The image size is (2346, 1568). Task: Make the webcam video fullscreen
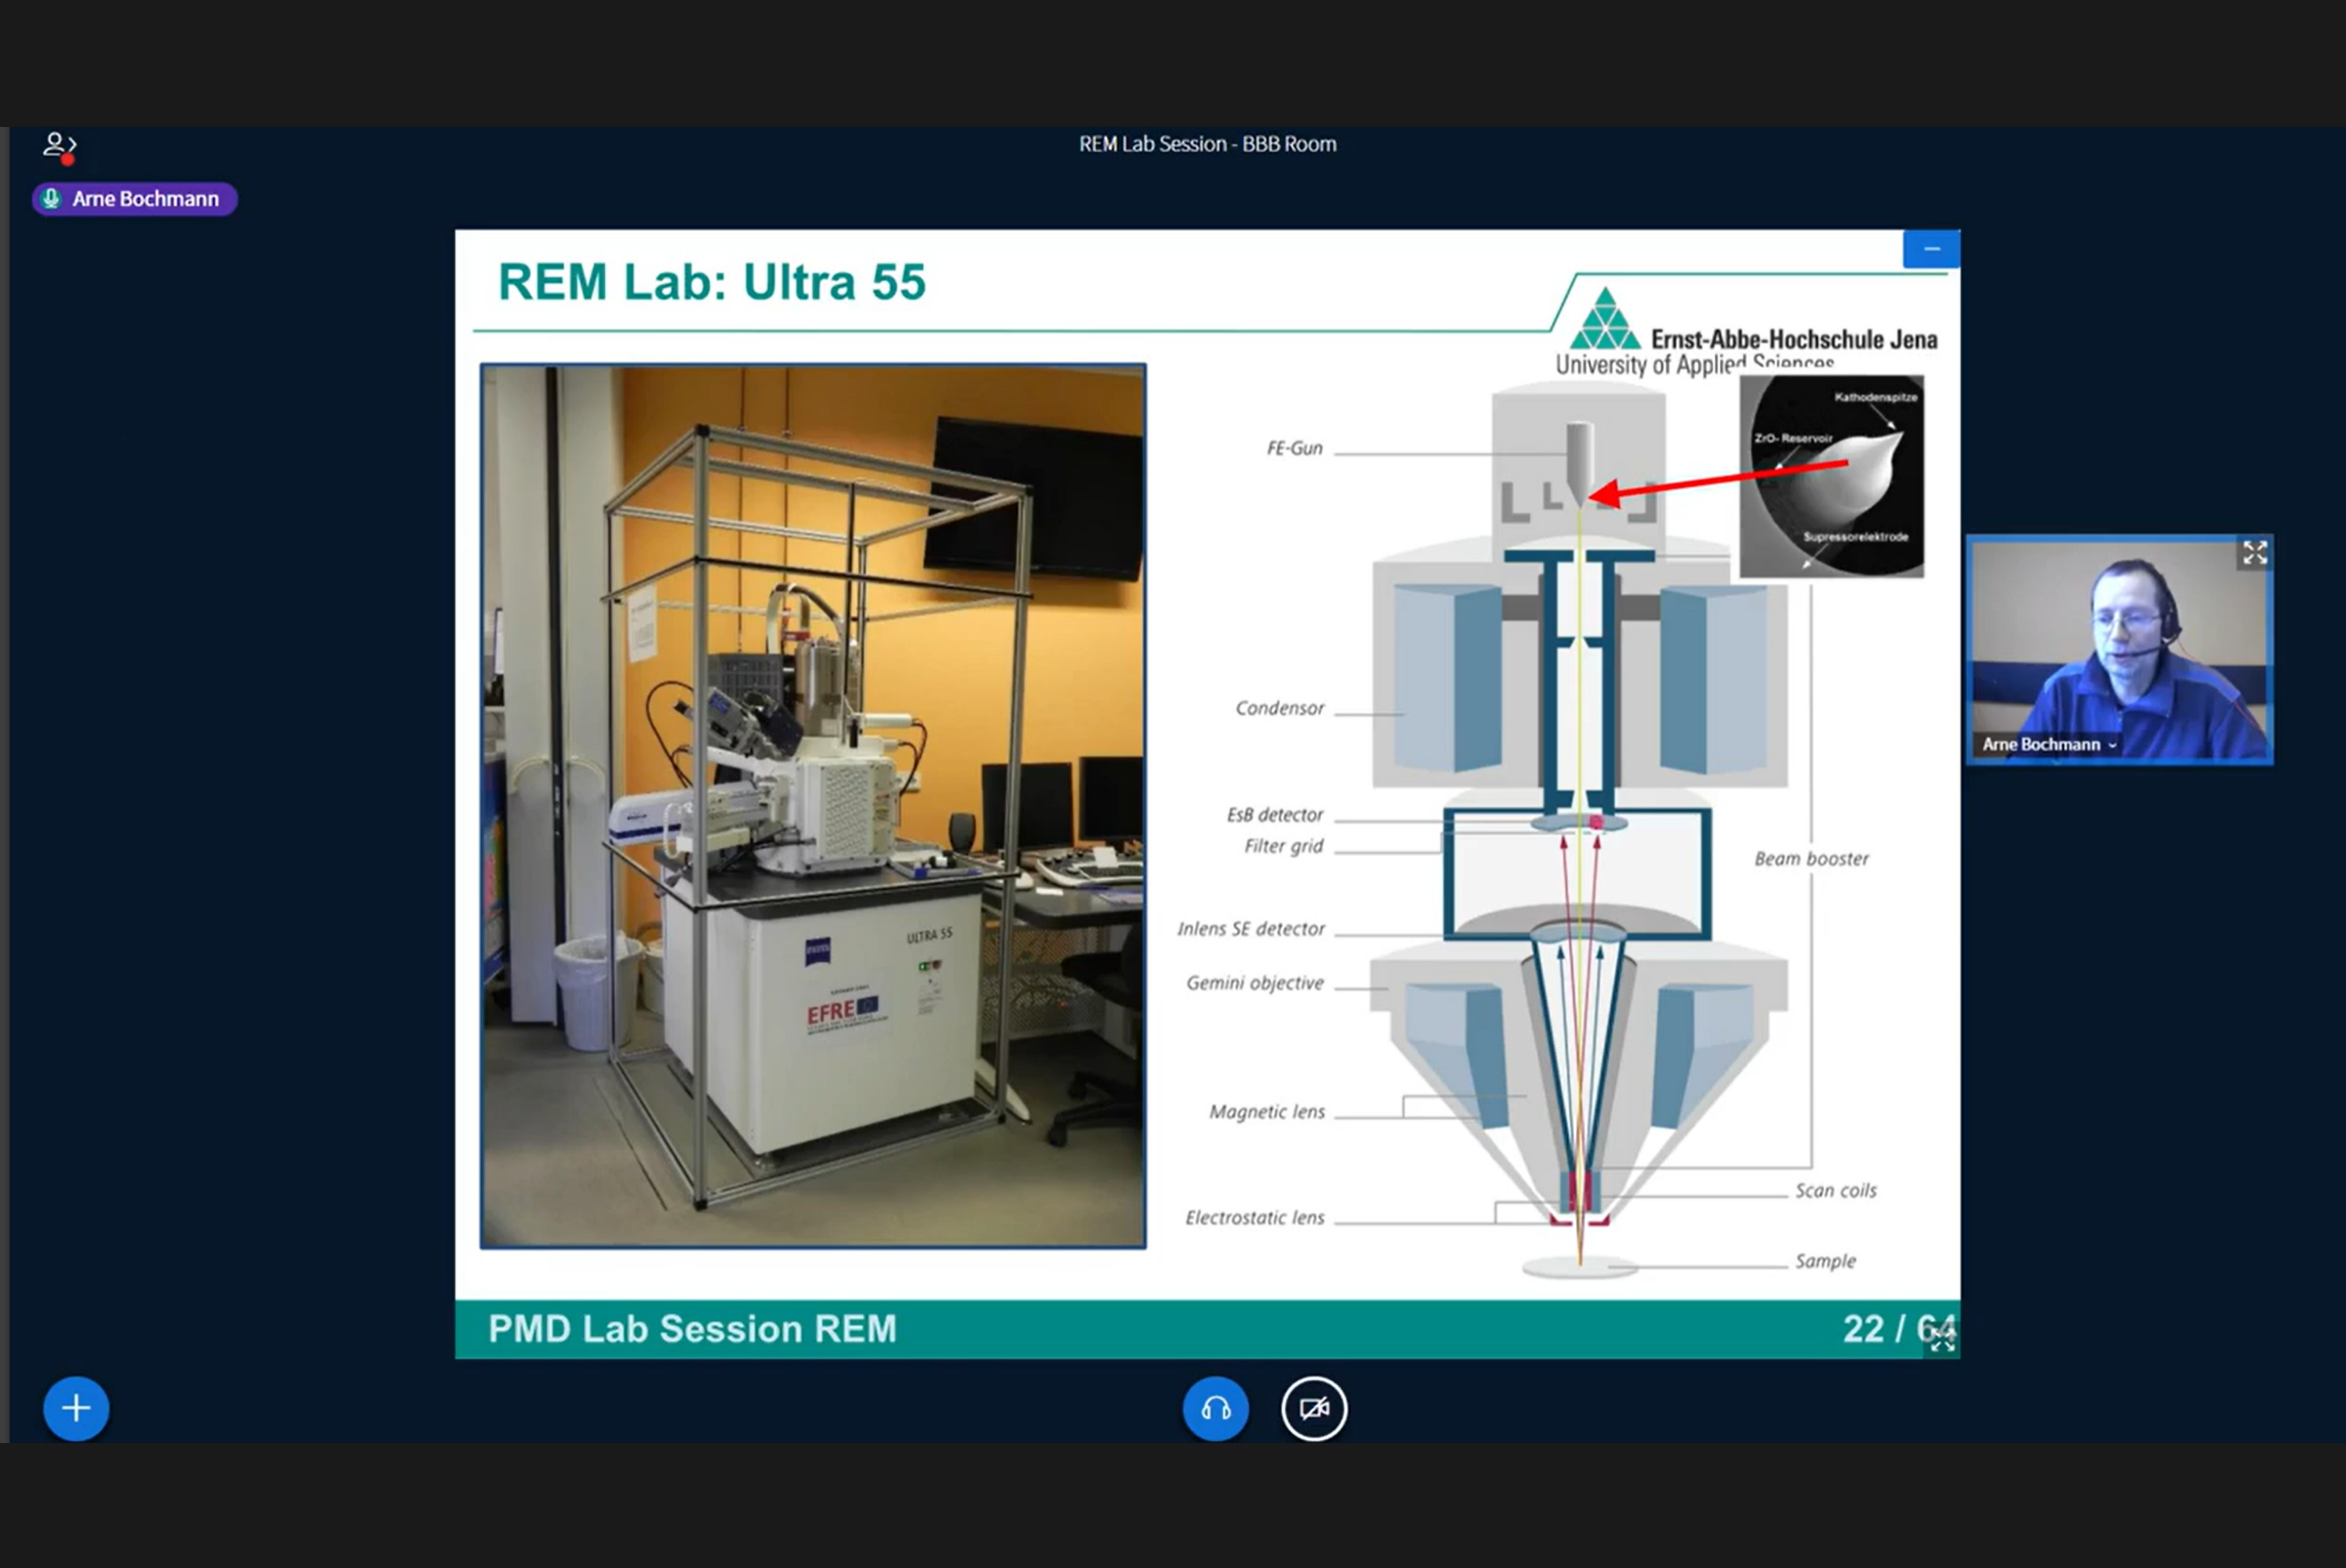(x=2254, y=553)
